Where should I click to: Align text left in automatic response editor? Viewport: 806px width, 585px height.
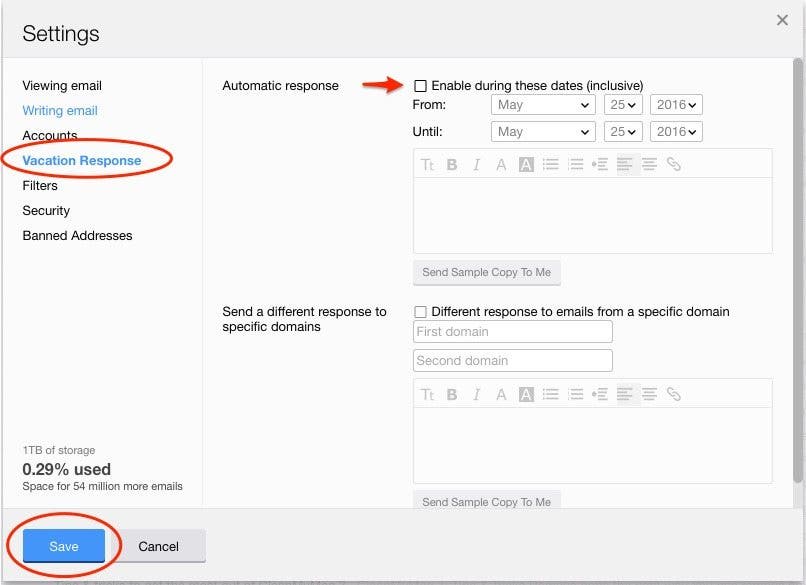[x=625, y=164]
